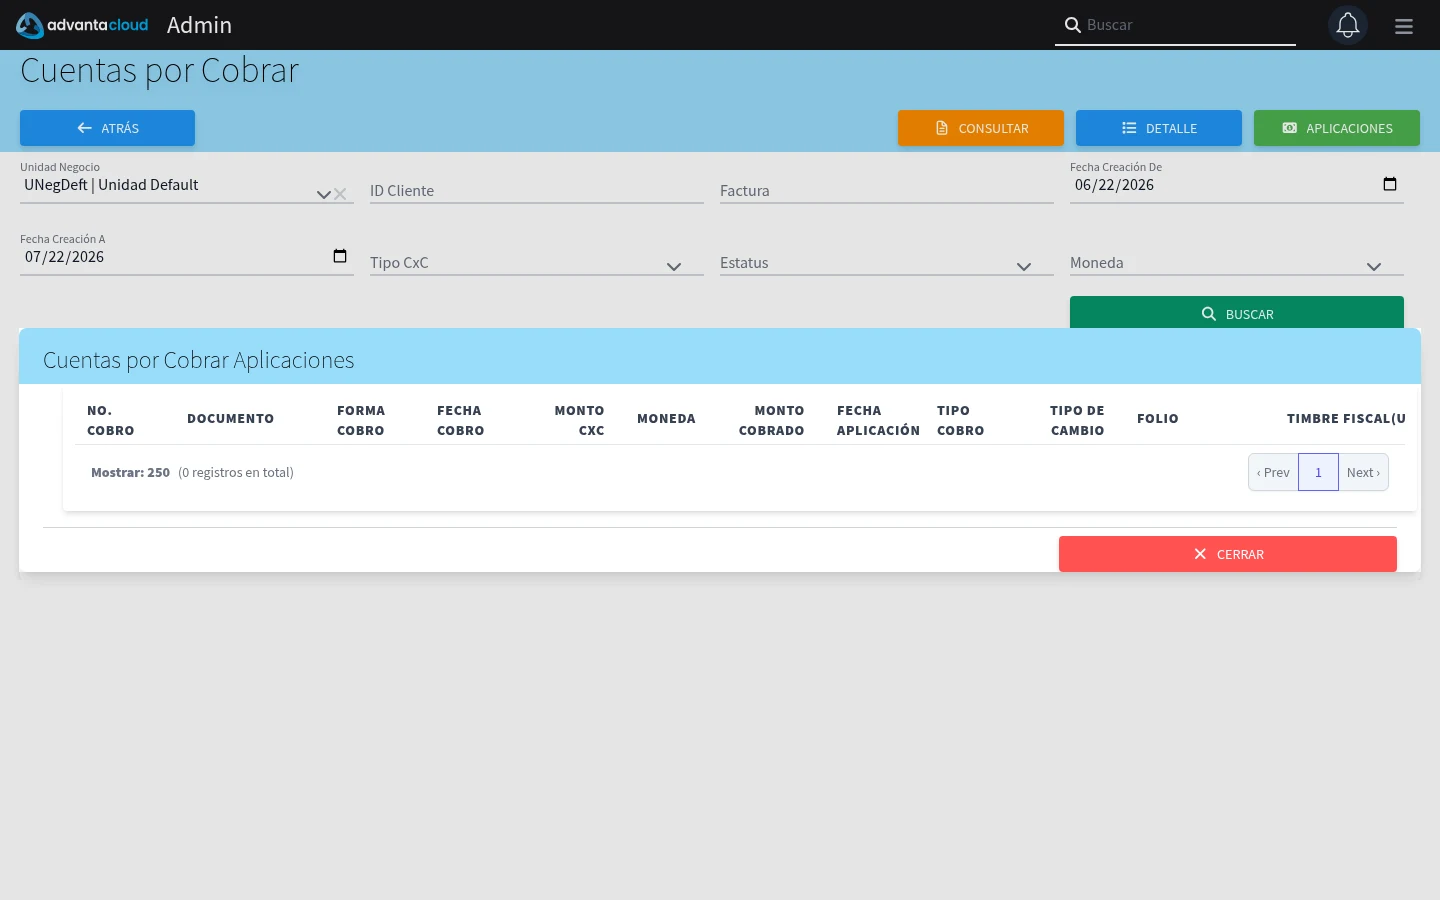Open the hamburger menu
Viewport: 1440px width, 900px height.
pos(1404,26)
